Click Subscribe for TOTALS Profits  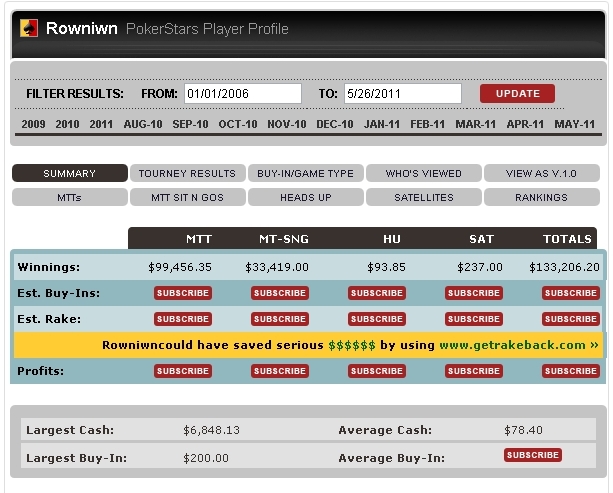pyautogui.click(x=571, y=371)
